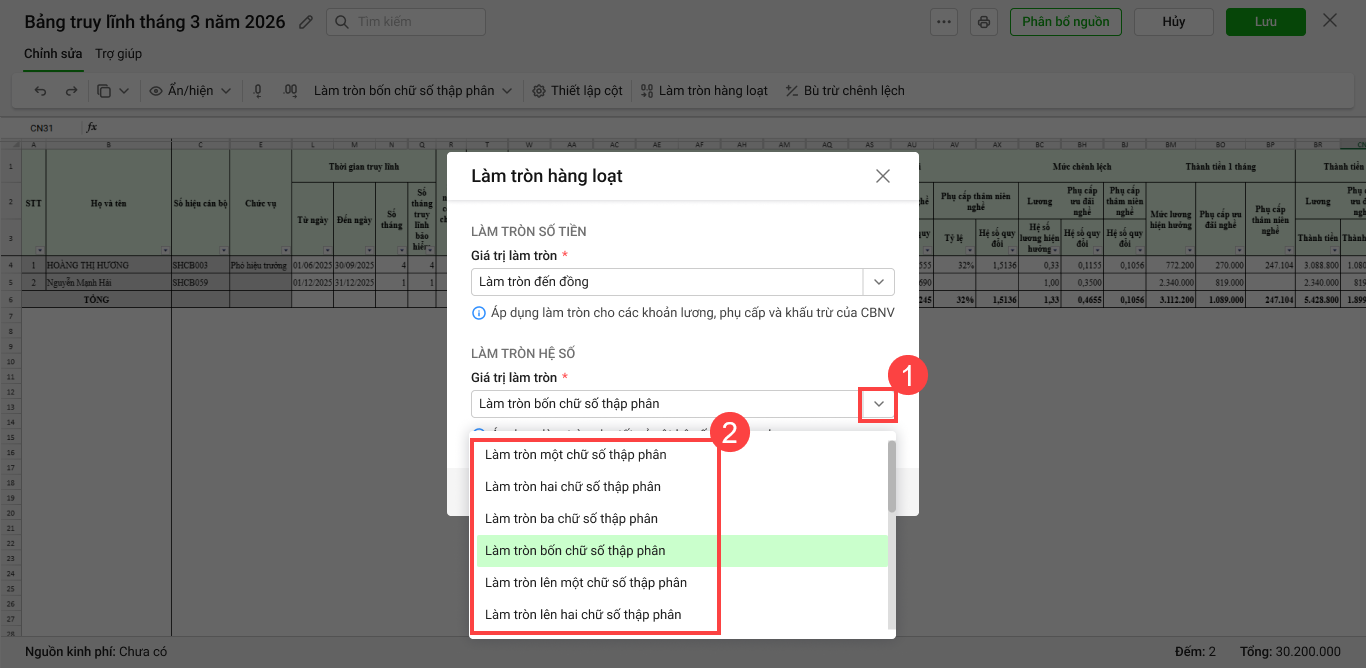1366x668 pixels.
Task: Close the Làm tròn hàng loạt dialog
Action: tap(882, 176)
